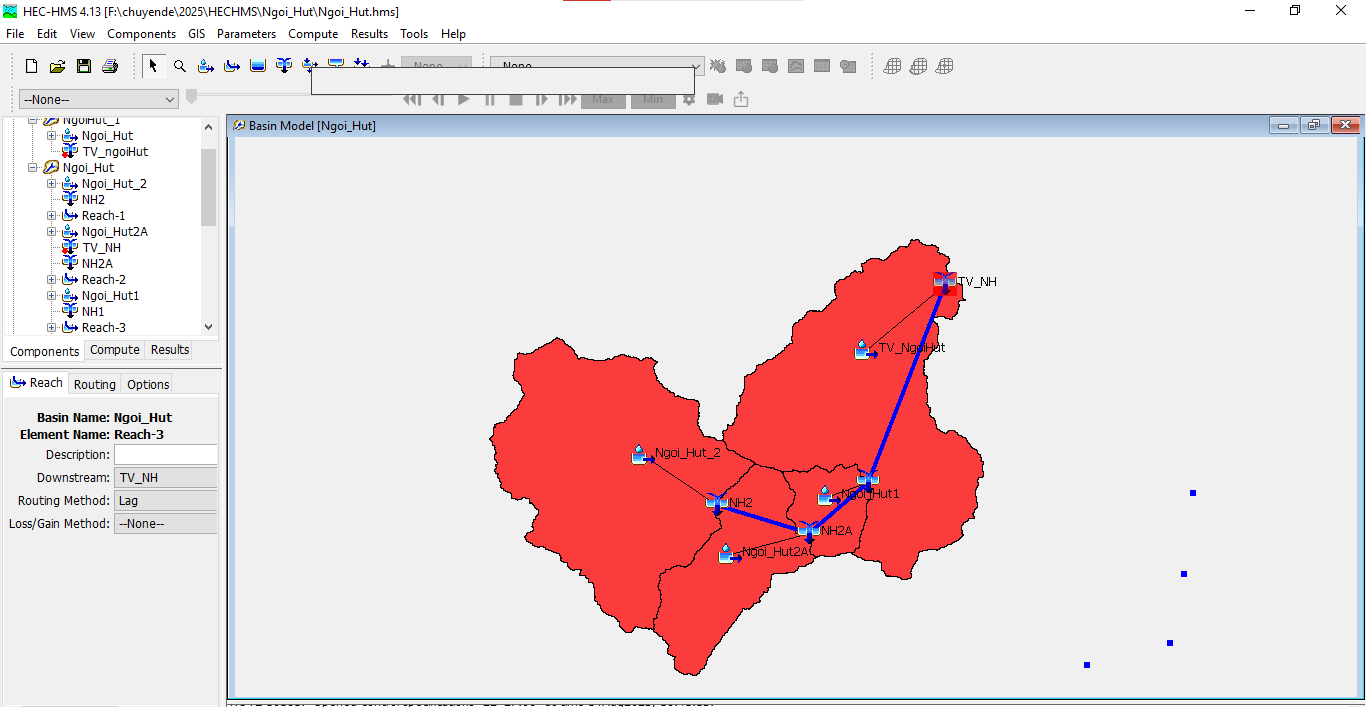The height and width of the screenshot is (707, 1366).
Task: Expand the Reach-1 tree node
Action: [x=52, y=216]
